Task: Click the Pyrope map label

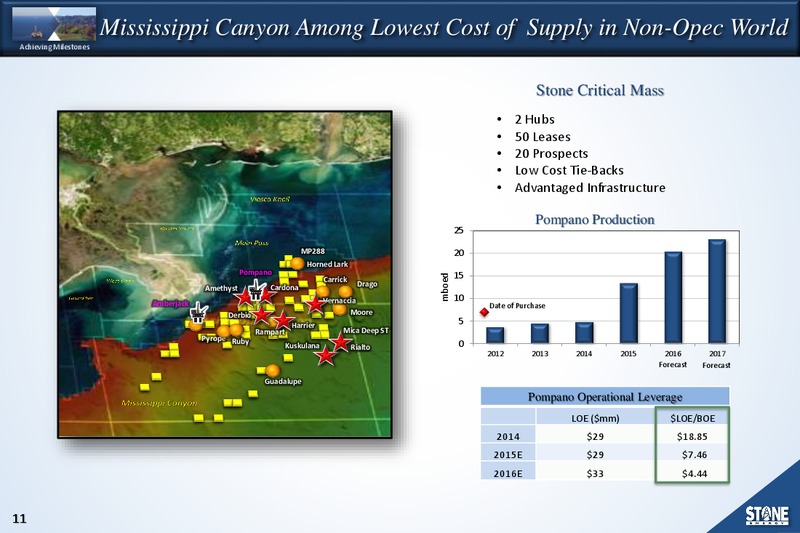Action: click(214, 339)
